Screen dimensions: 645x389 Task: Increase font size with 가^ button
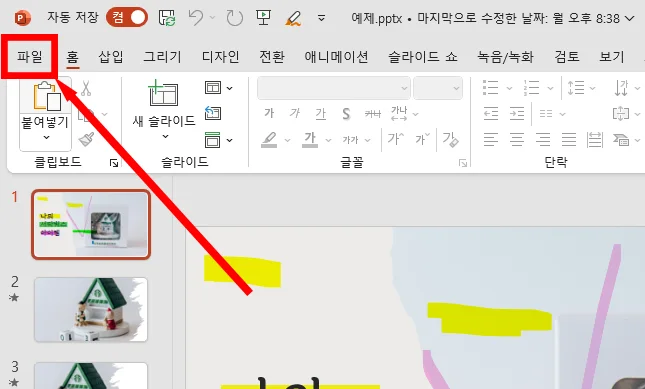coord(395,139)
